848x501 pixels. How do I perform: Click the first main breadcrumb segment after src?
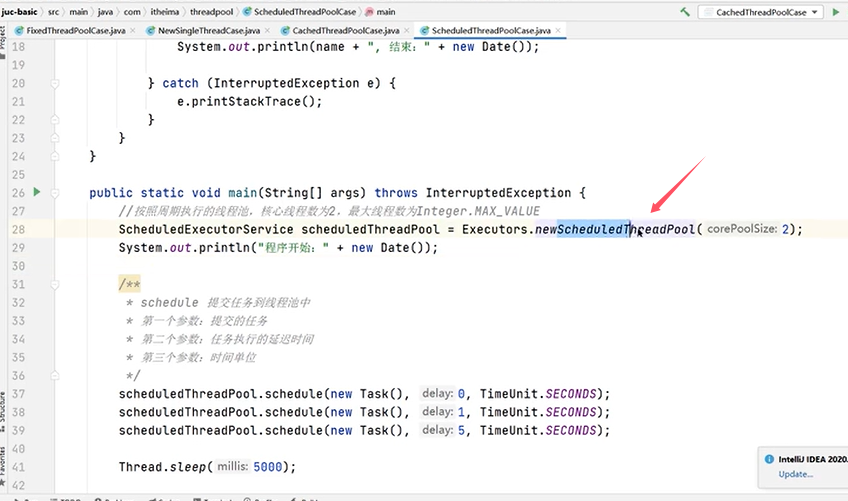(x=78, y=11)
